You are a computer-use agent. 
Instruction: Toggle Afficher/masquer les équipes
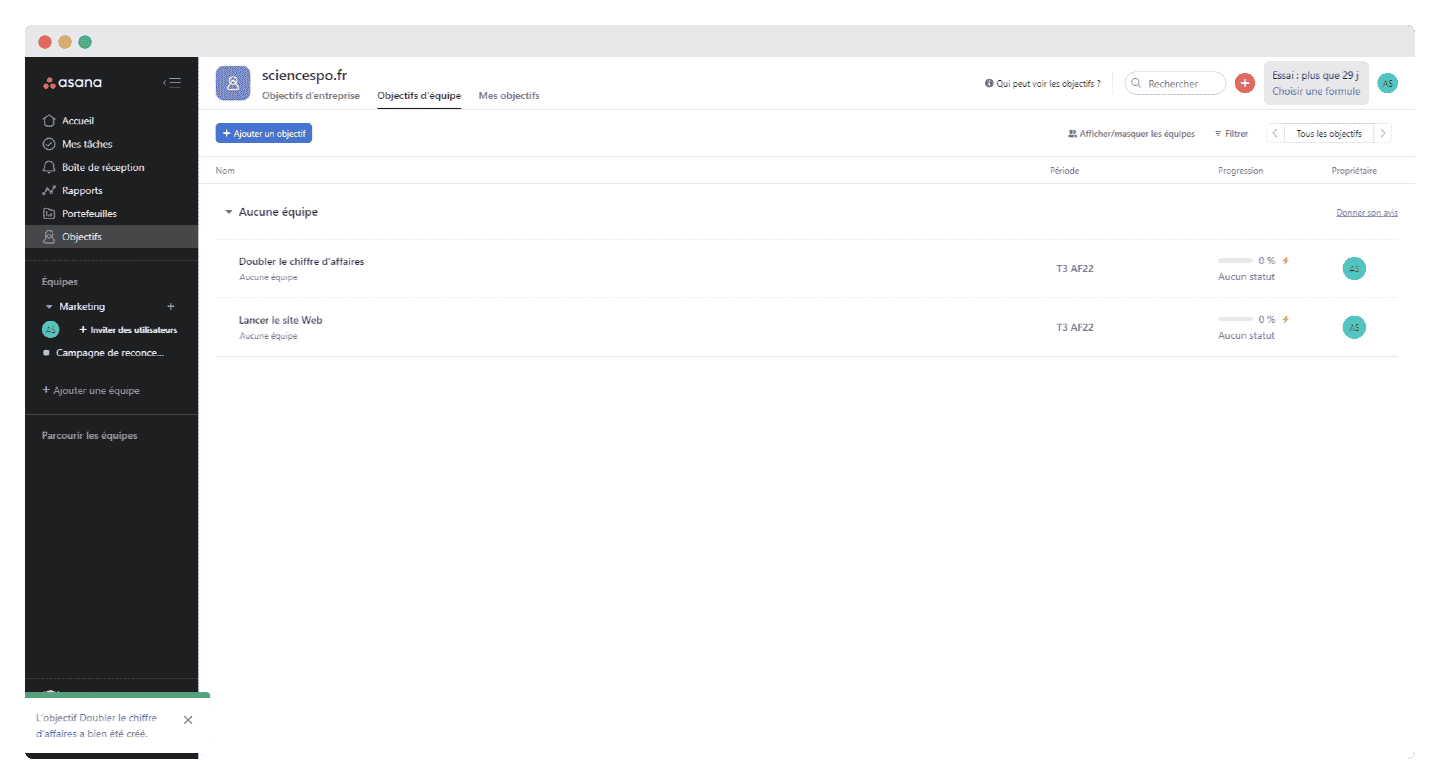click(1131, 134)
